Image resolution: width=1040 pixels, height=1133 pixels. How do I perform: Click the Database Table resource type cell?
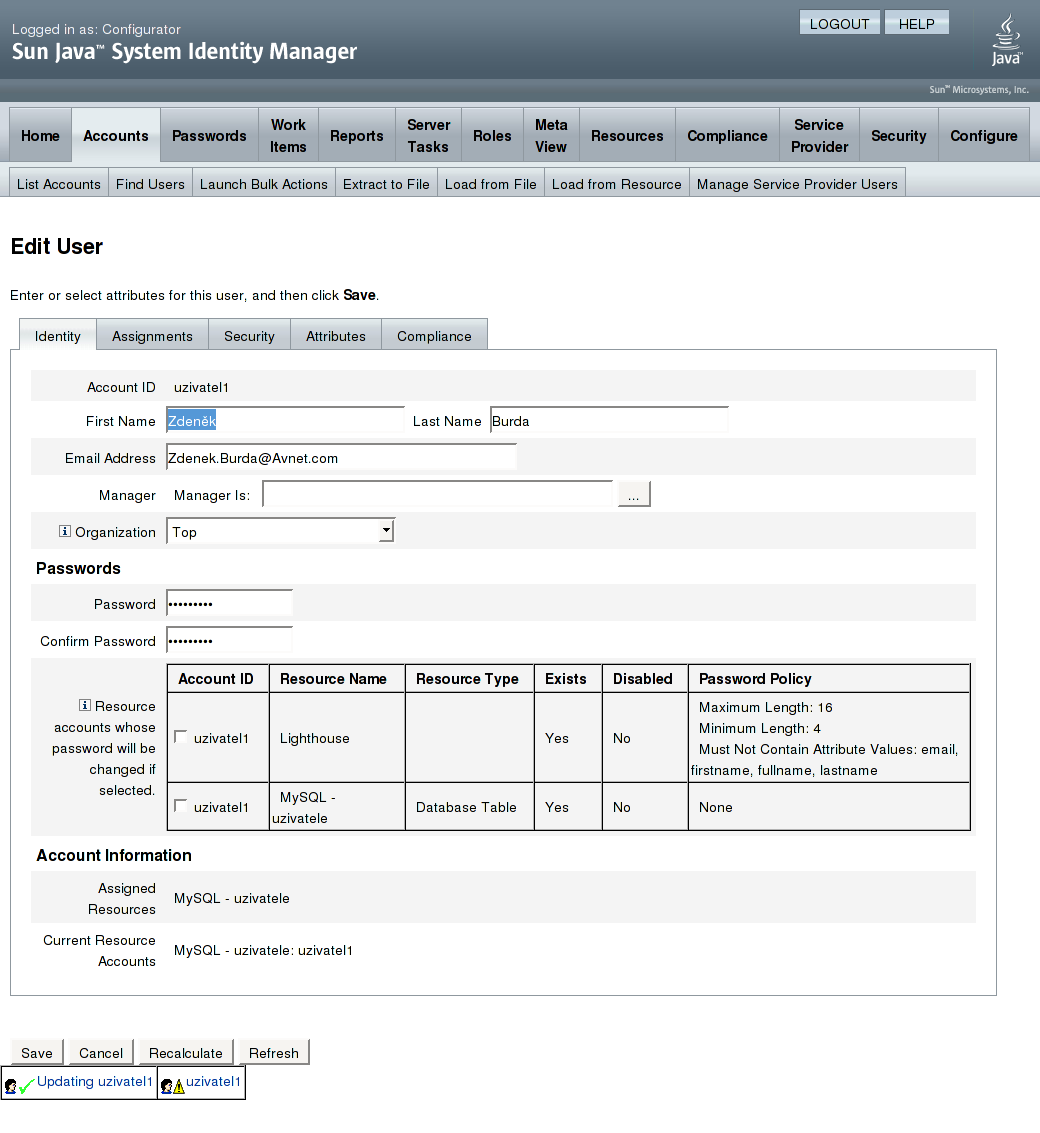click(x=470, y=806)
